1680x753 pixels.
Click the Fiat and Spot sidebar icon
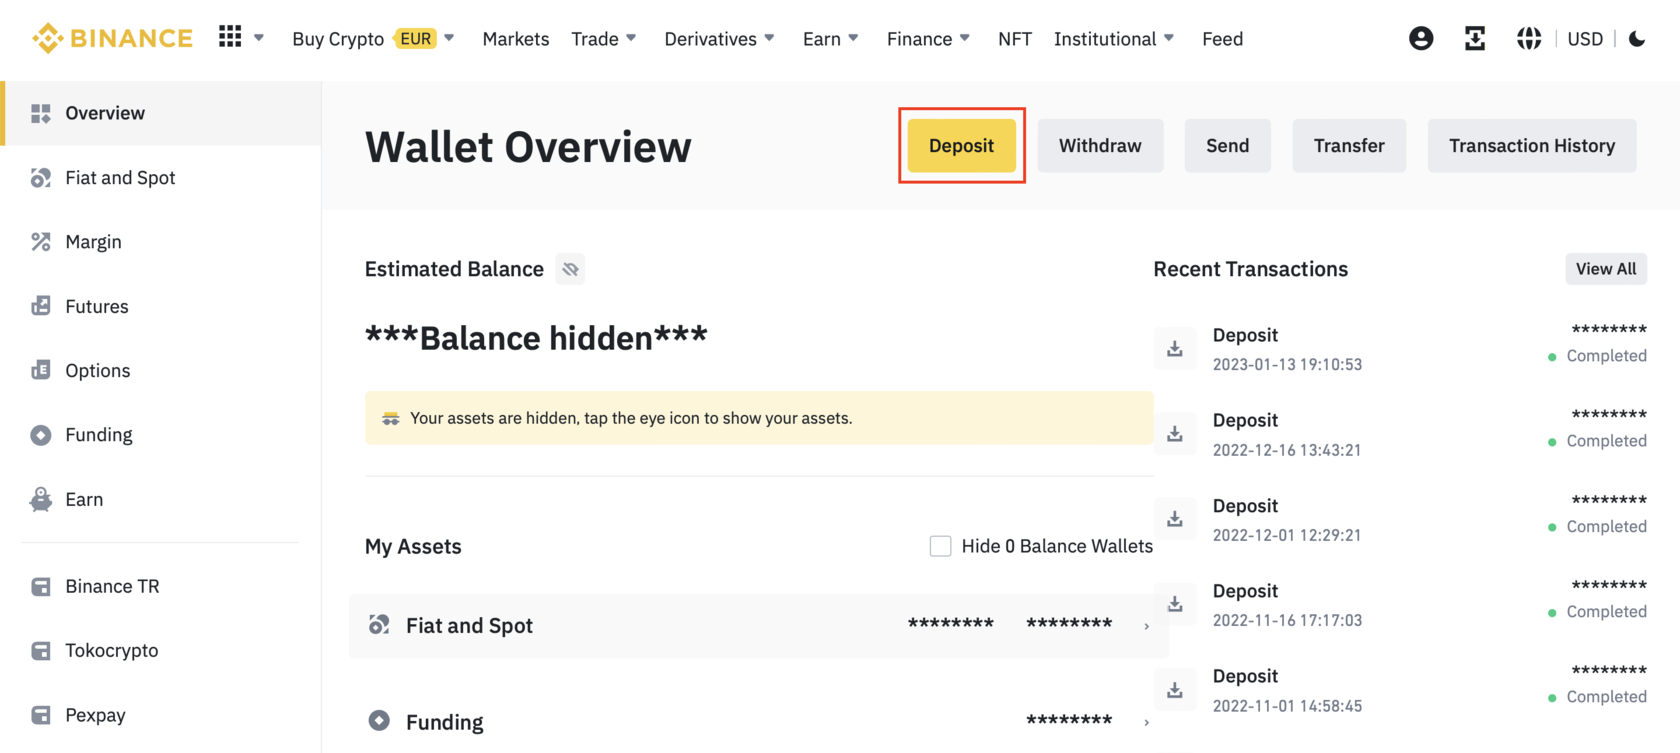(41, 178)
